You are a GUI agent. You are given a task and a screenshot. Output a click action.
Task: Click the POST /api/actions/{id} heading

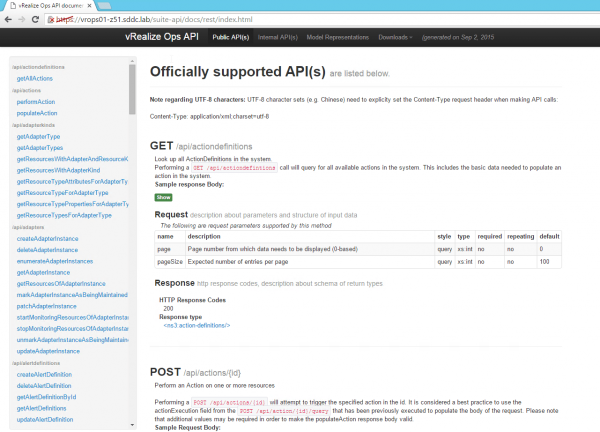coord(195,372)
